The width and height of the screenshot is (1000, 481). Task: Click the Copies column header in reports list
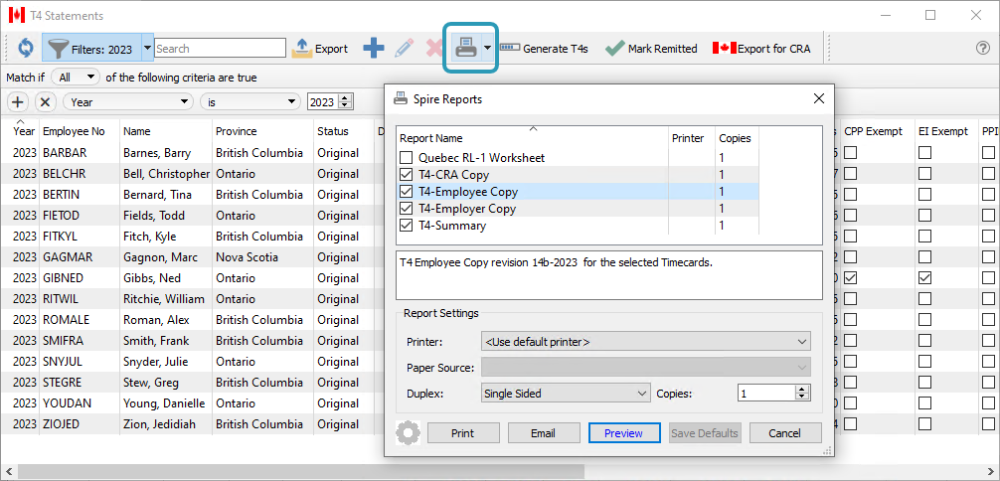coord(736,138)
